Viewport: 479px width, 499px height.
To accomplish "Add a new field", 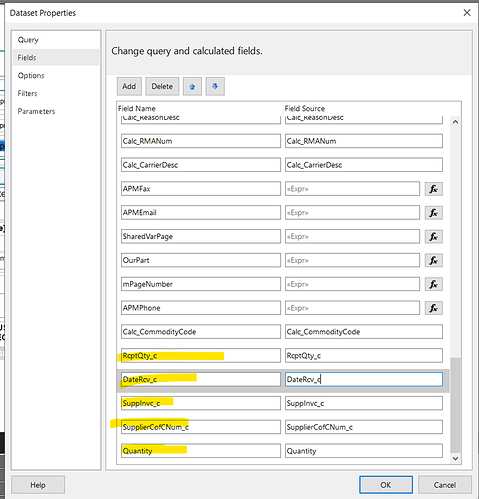I will [x=129, y=86].
